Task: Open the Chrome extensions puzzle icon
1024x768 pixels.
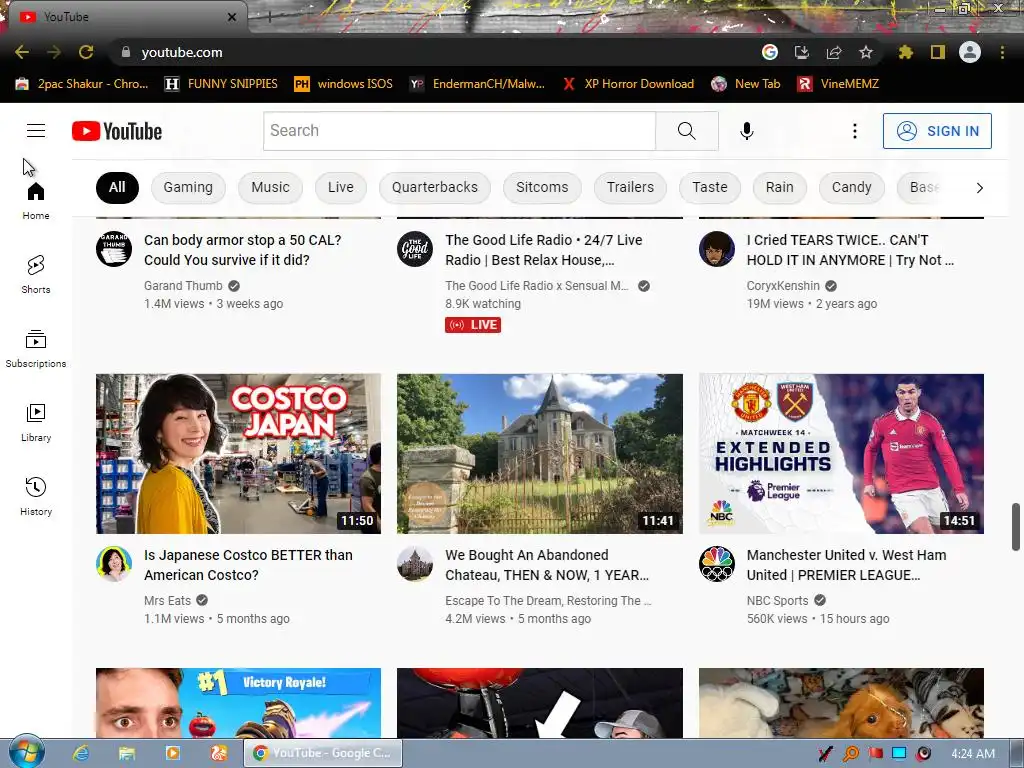Action: [905, 52]
